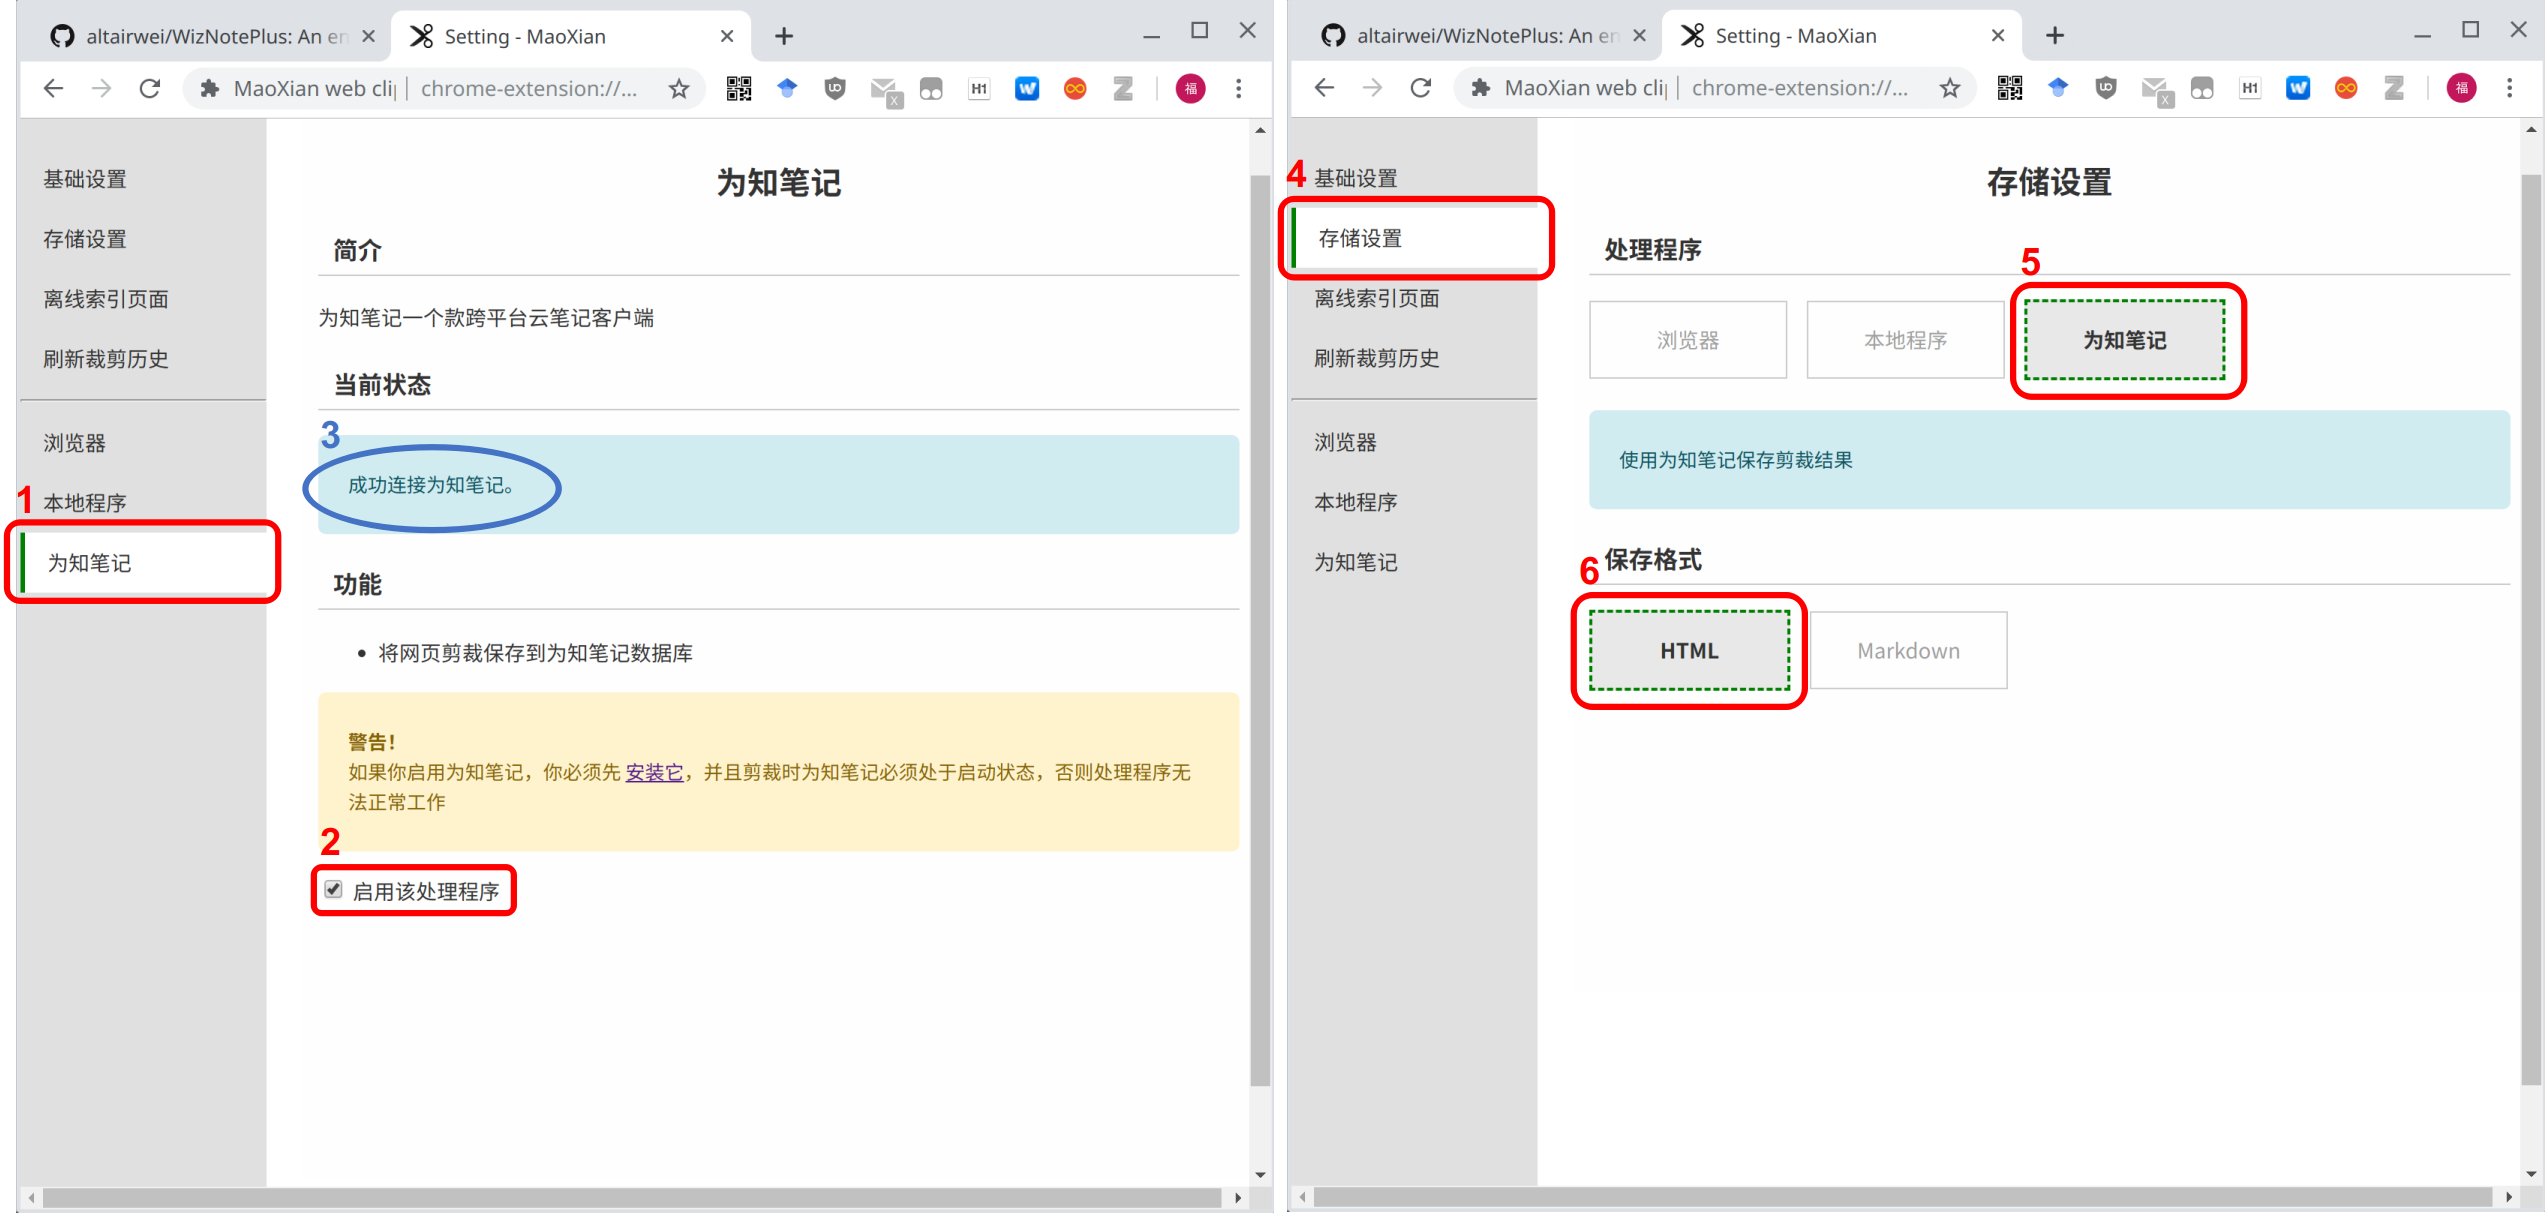Click the H1 headings extension icon in right window
Screen dimensions: 2546x1213
point(2250,88)
